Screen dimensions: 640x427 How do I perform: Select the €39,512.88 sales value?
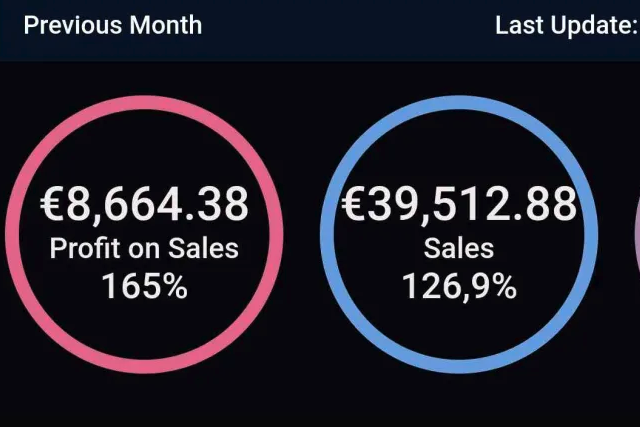click(459, 204)
